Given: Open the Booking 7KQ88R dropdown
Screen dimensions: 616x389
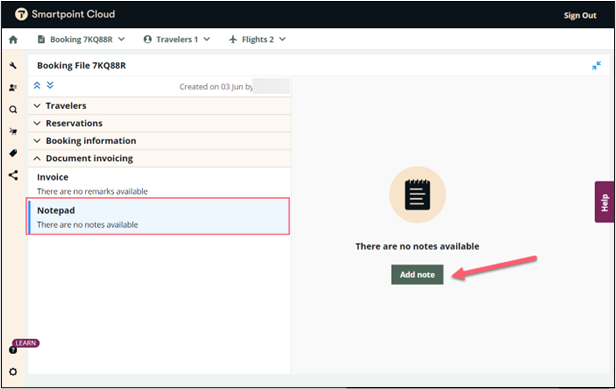Looking at the screenshot, I should 81,39.
